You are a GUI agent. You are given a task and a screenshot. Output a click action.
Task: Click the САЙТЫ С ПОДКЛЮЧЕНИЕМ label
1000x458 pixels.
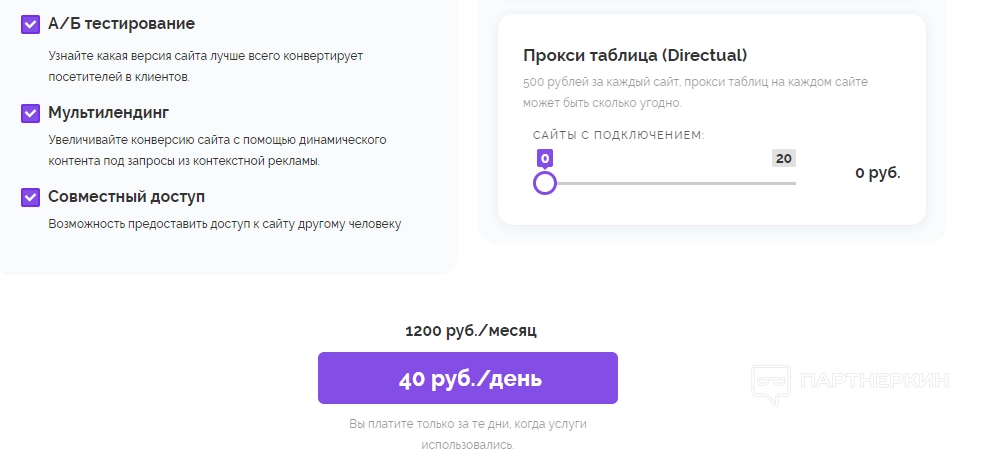(x=618, y=134)
